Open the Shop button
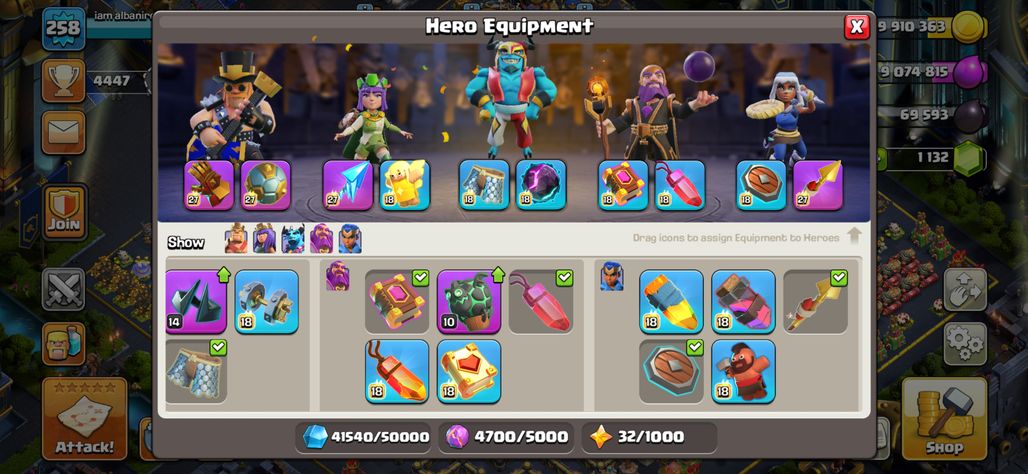This screenshot has width=1028, height=474. coord(944,418)
